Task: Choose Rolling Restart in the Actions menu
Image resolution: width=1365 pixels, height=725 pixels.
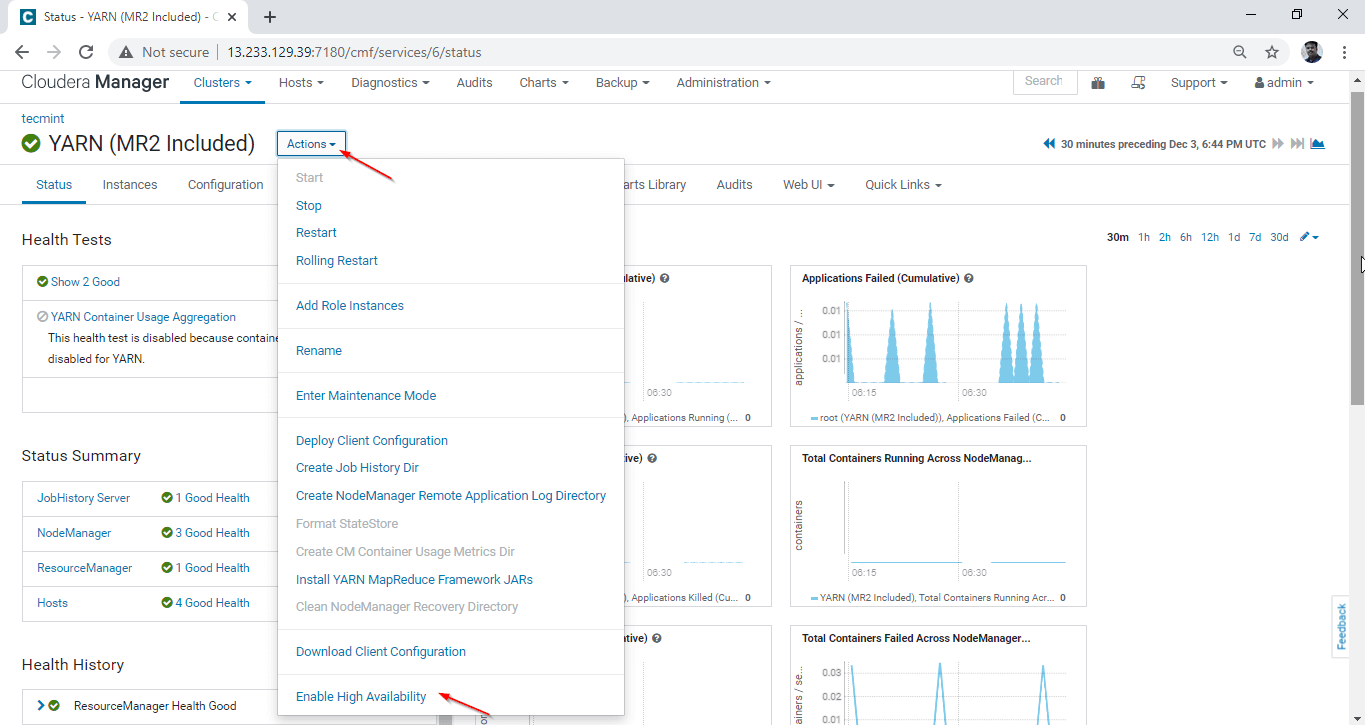Action: coord(337,261)
